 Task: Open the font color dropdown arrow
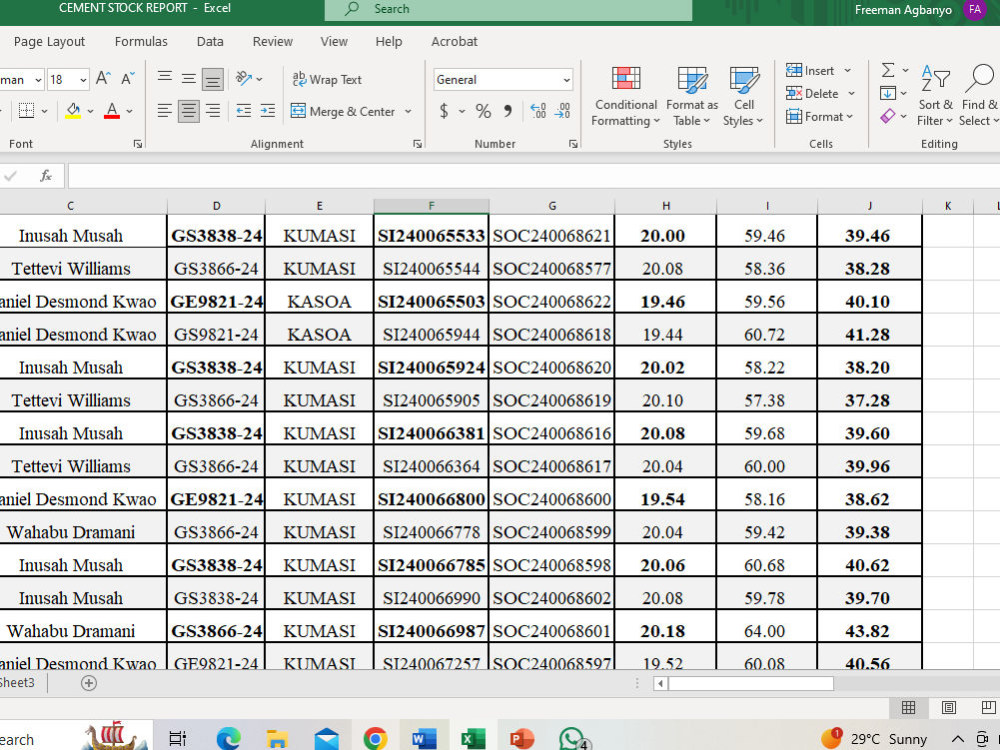(129, 112)
